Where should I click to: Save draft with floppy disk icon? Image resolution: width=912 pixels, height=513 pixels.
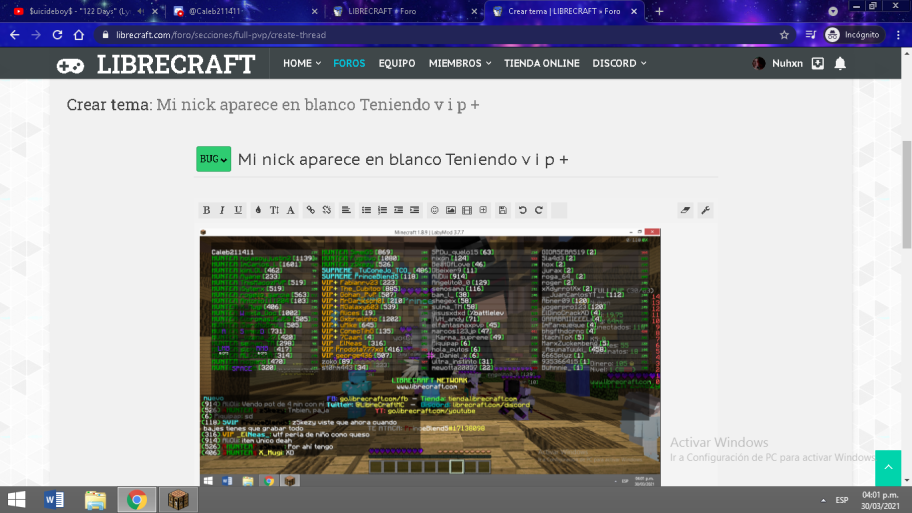503,210
